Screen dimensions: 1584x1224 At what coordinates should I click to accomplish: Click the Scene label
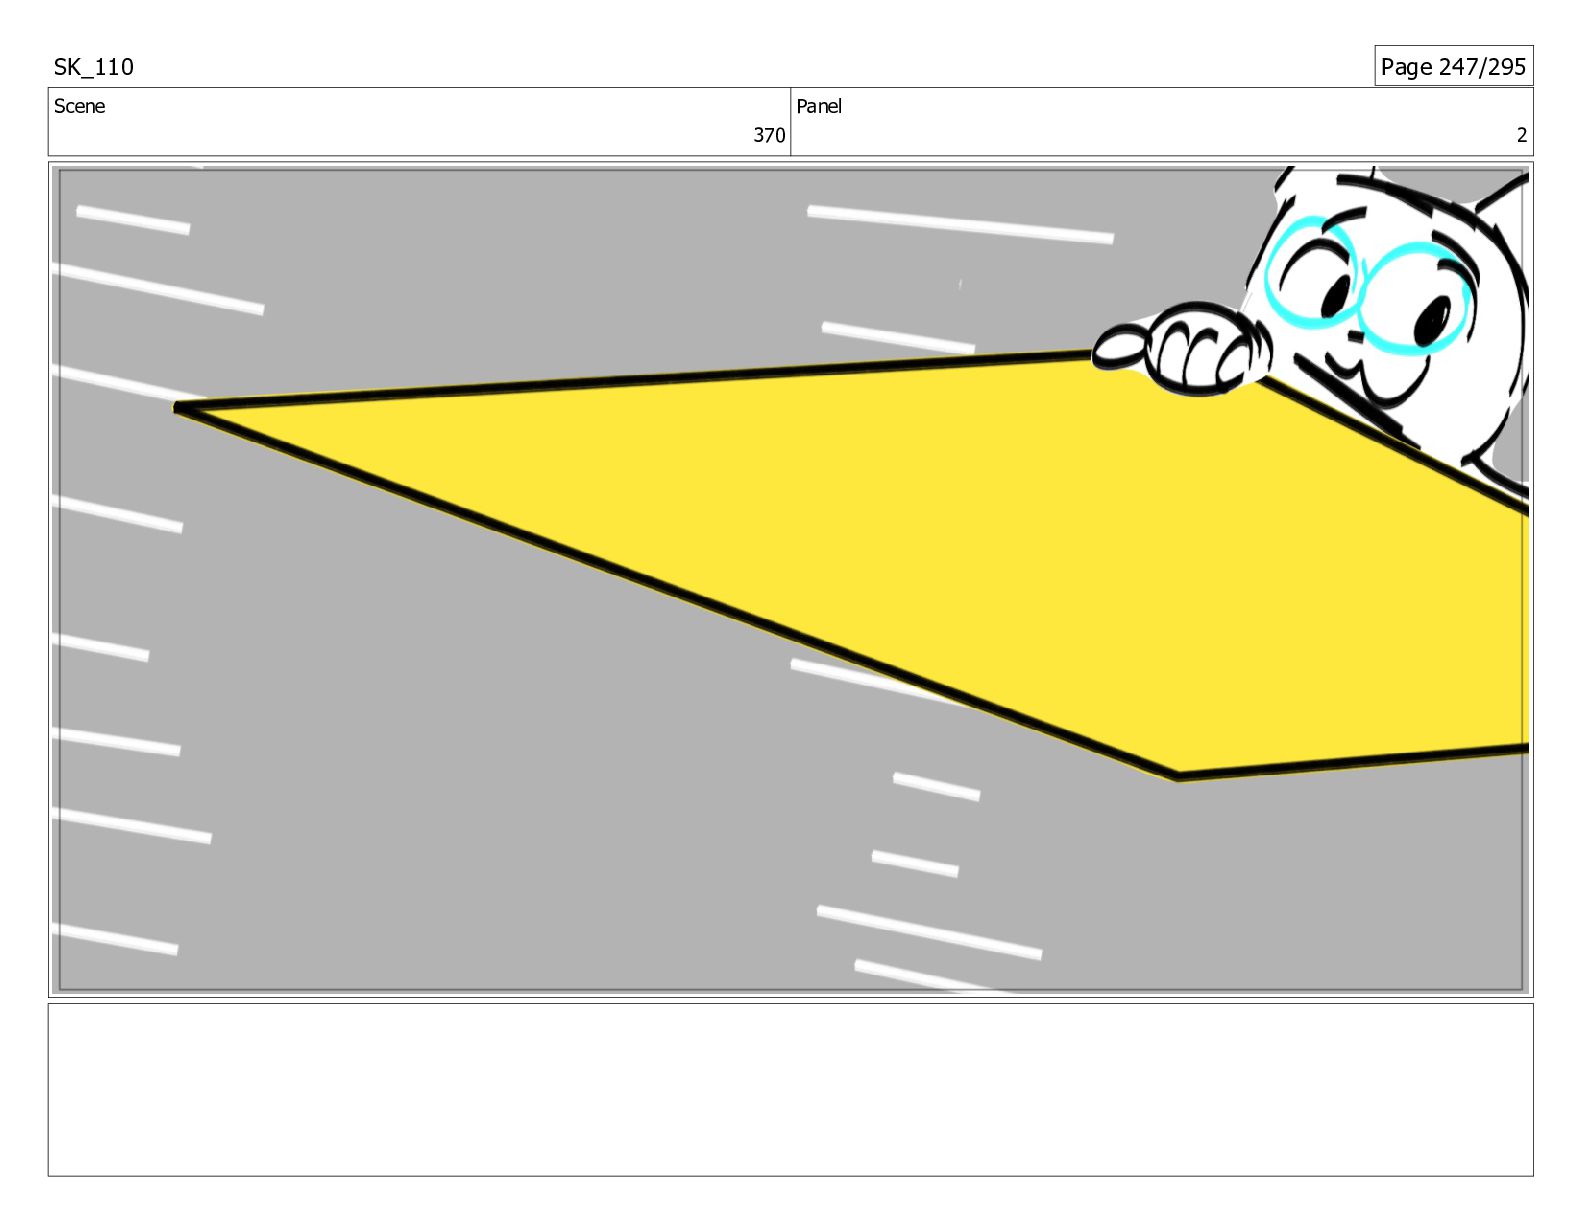click(x=79, y=106)
